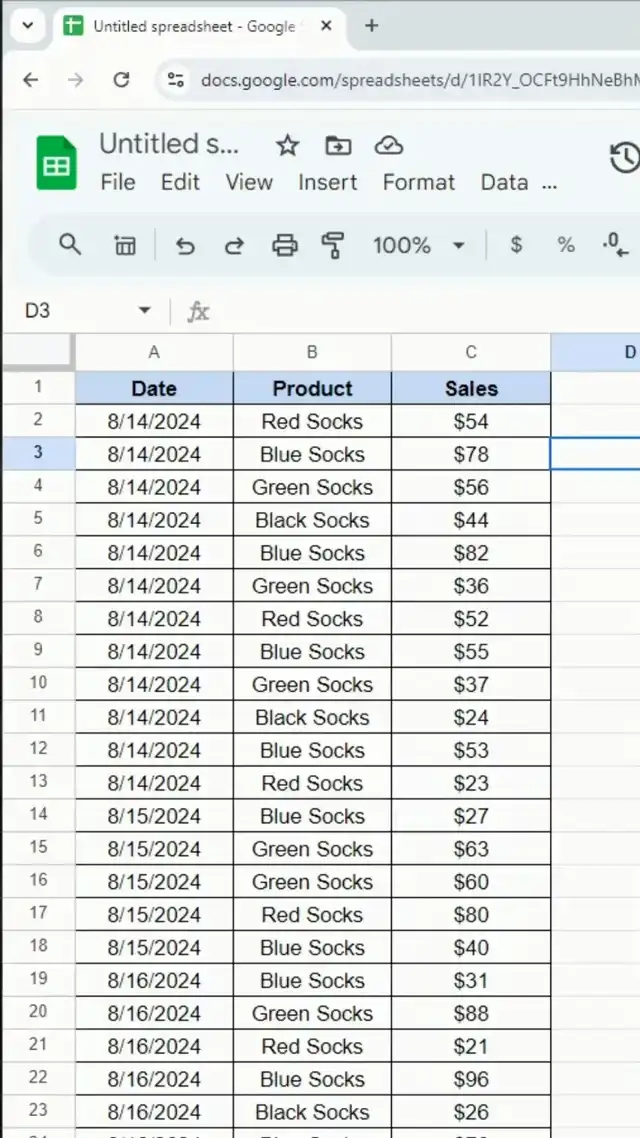Expand the 100% zoom dropdown
This screenshot has width=640, height=1138.
459,245
